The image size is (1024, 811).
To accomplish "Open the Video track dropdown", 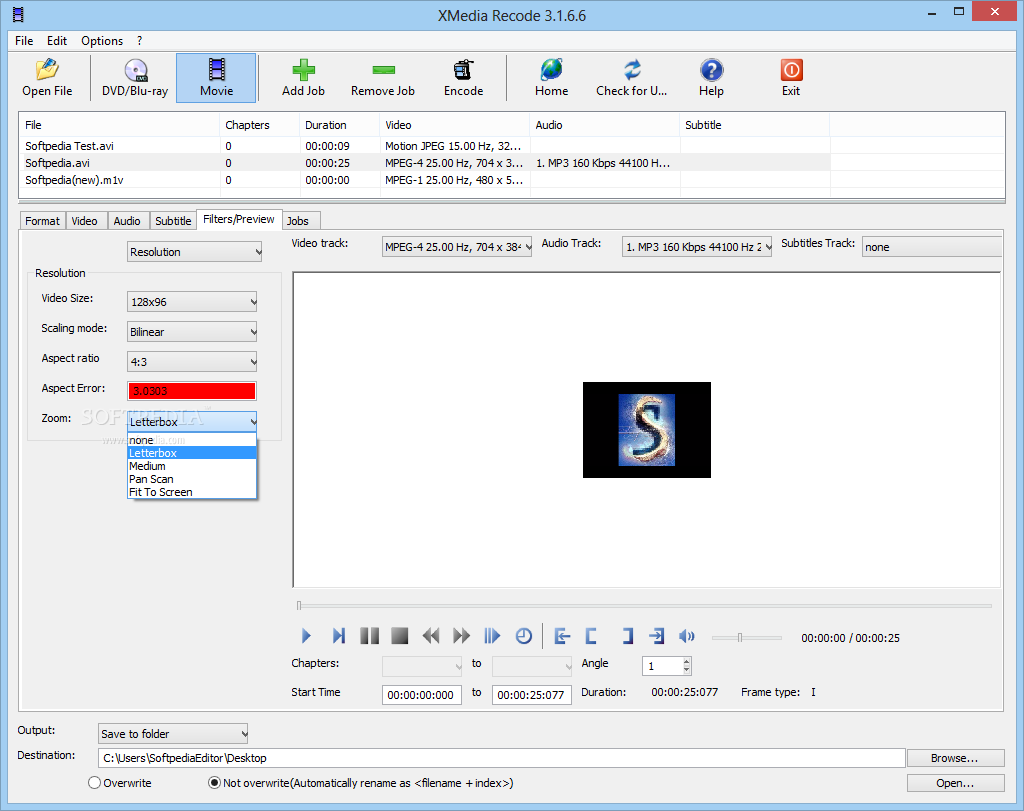I will 457,247.
